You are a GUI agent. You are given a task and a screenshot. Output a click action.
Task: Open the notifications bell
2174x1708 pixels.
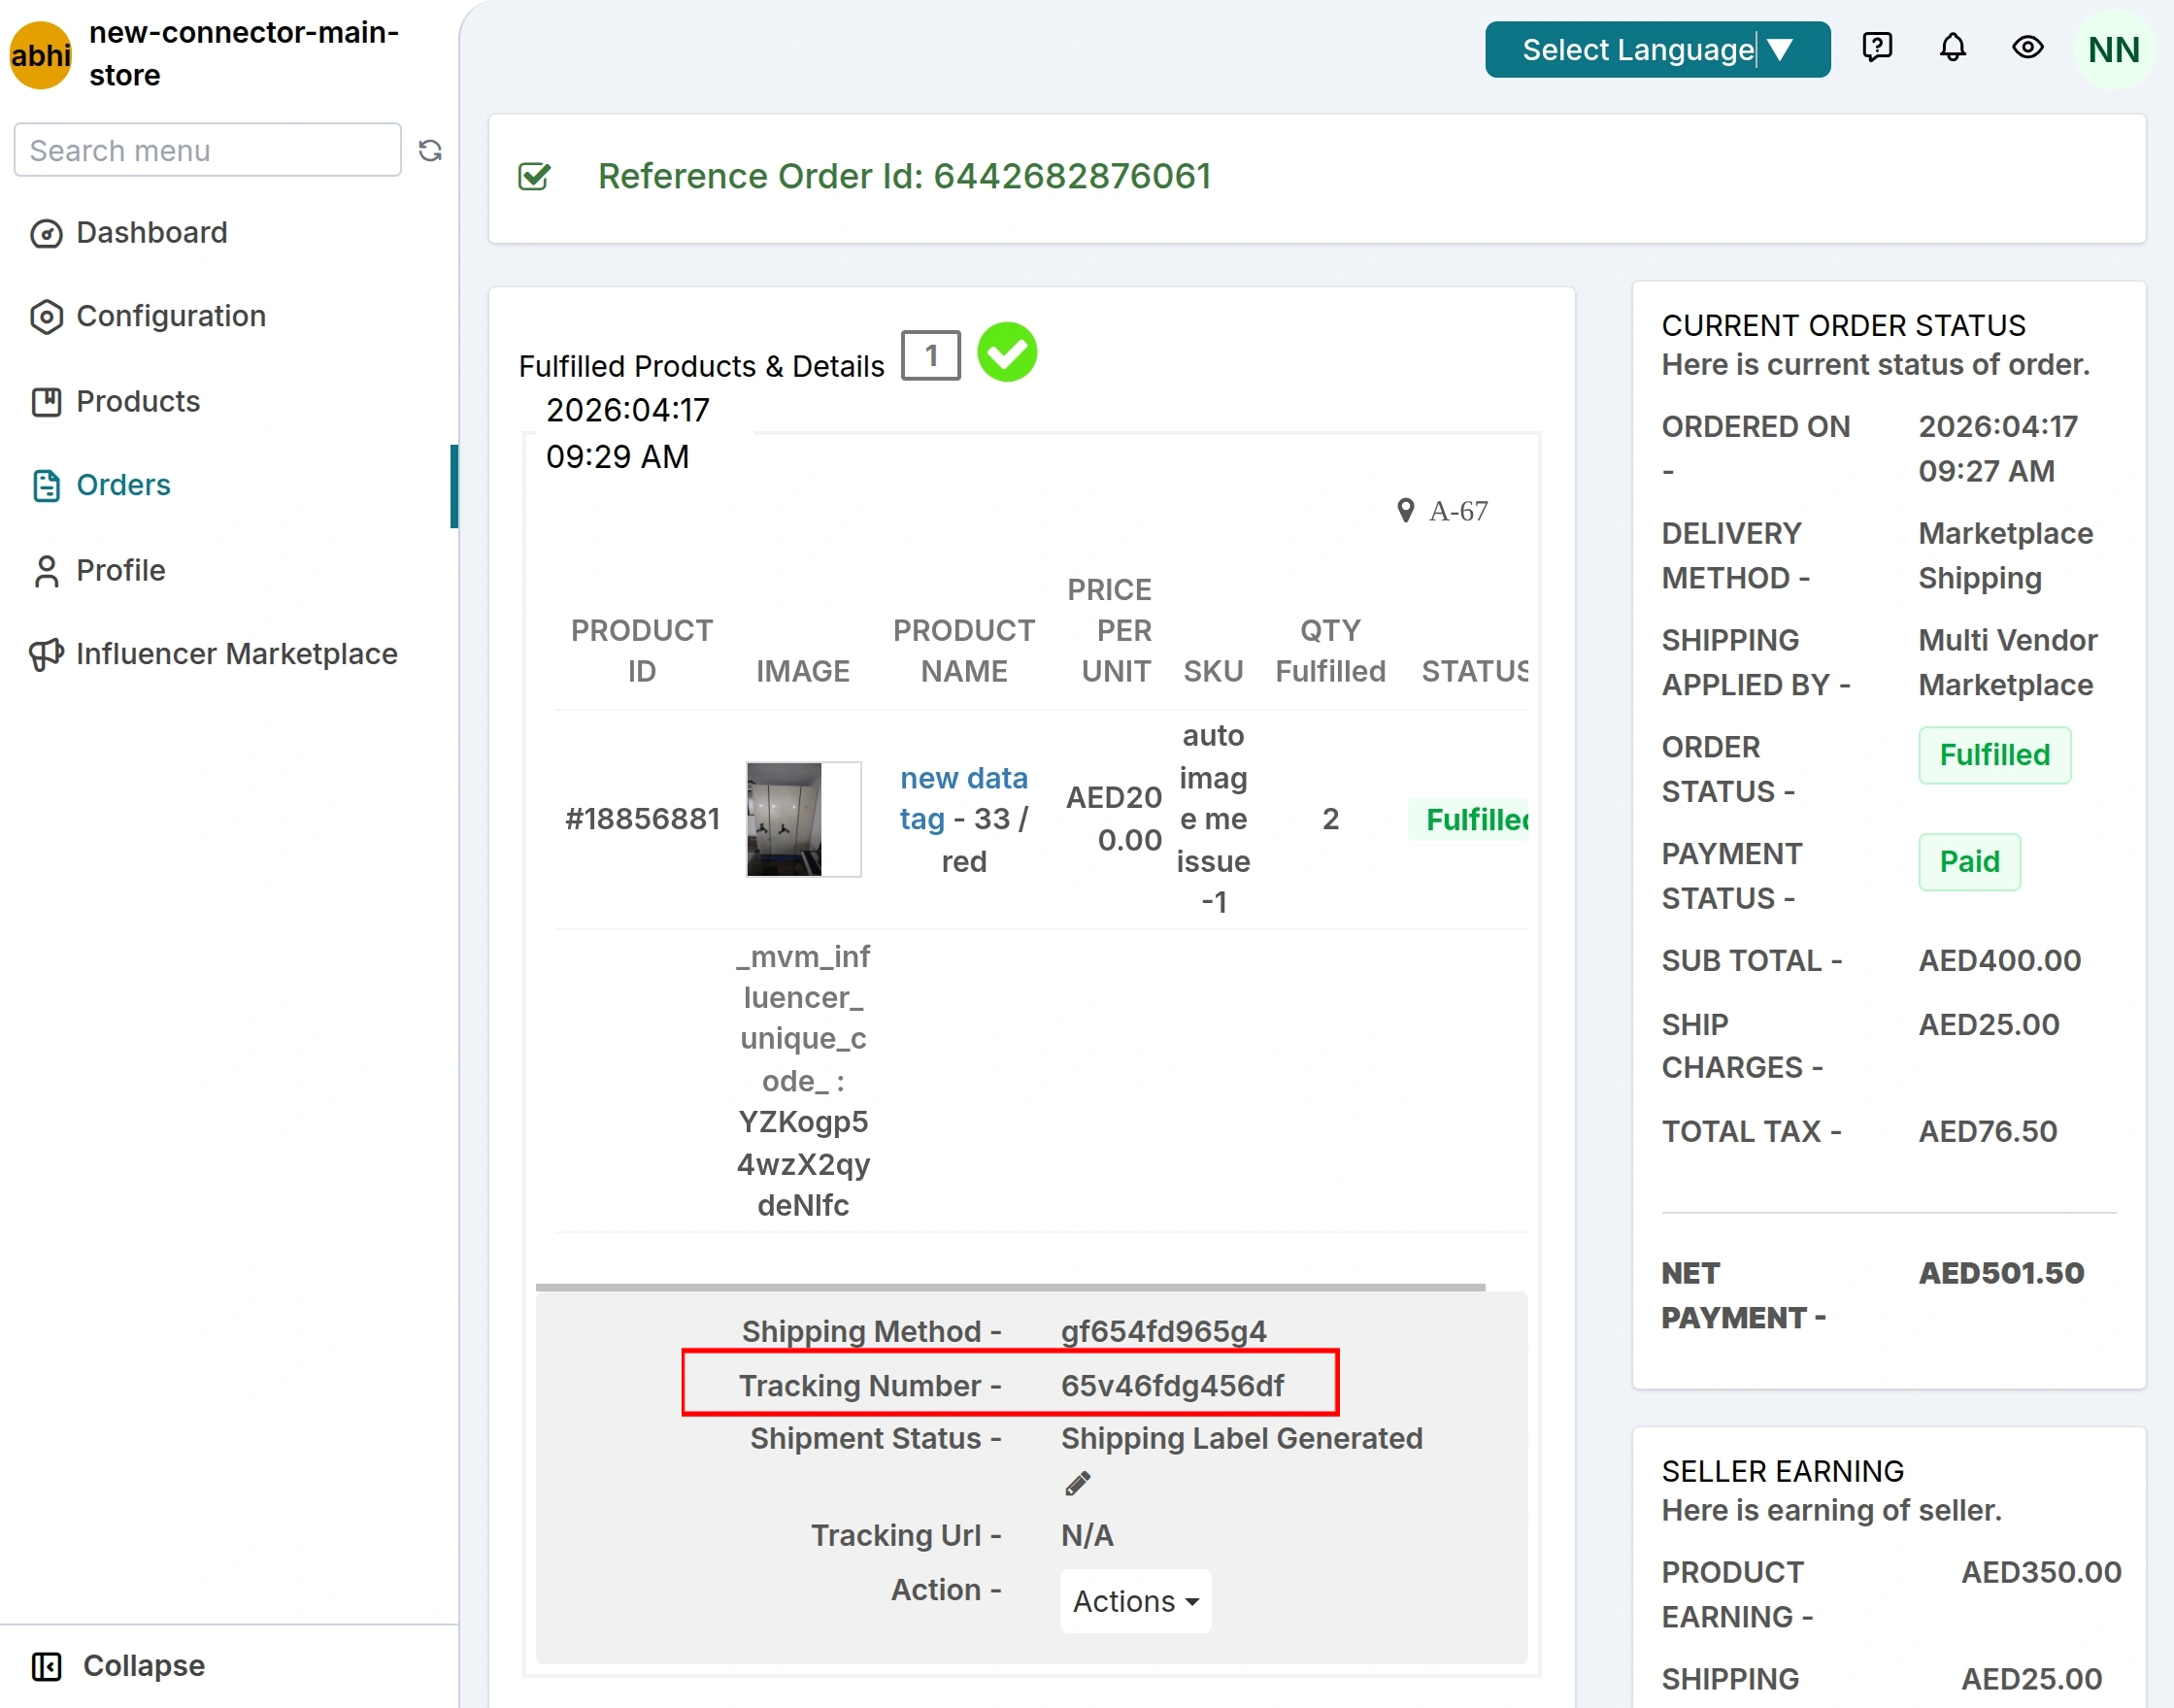[x=1952, y=47]
